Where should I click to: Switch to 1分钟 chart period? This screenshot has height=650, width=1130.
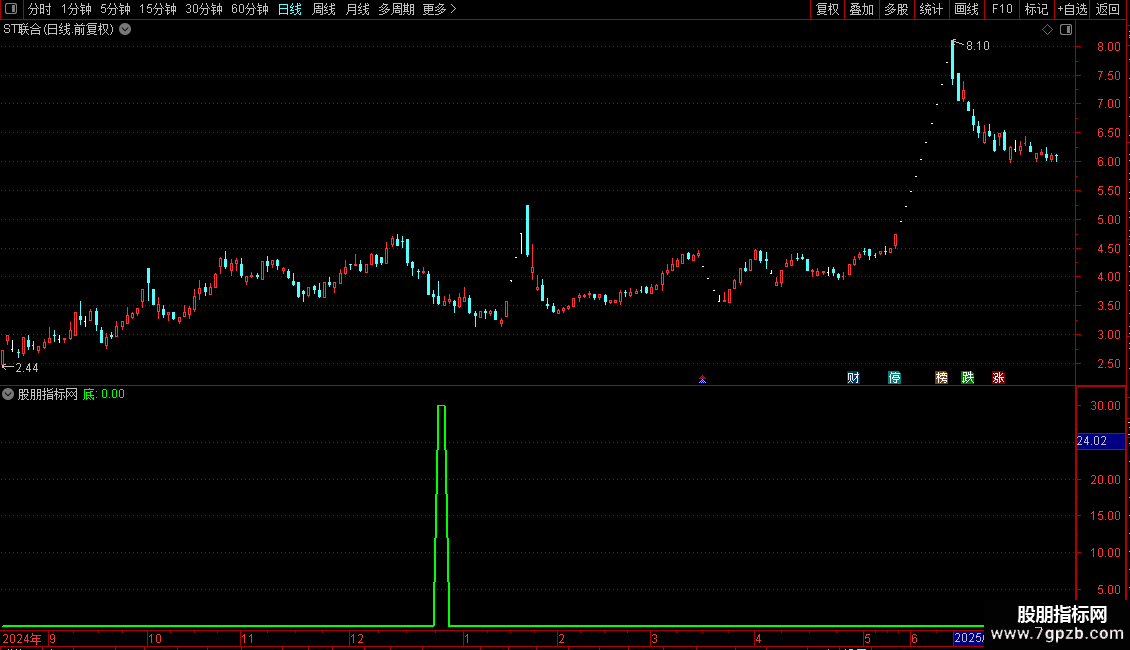76,9
